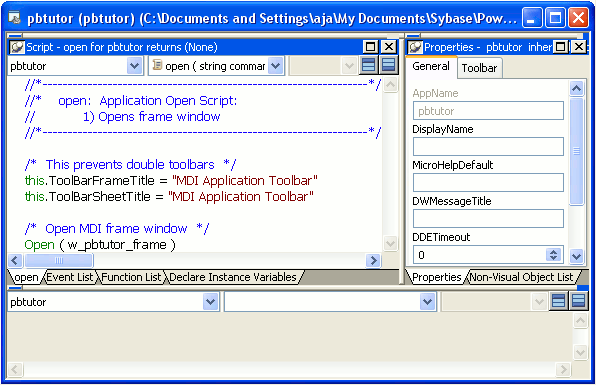
Task: Open the pbtutor object dropdown in the Script pane
Action: click(134, 66)
